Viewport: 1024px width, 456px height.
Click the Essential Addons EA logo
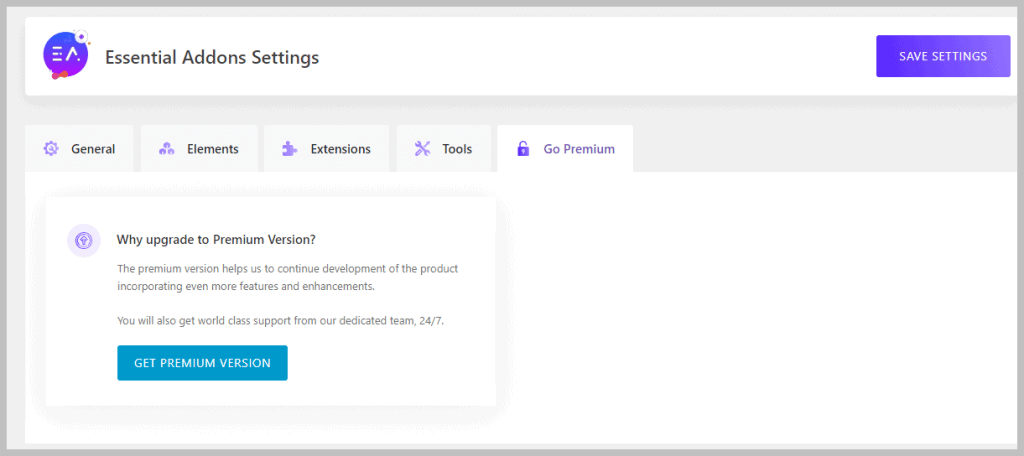66,56
